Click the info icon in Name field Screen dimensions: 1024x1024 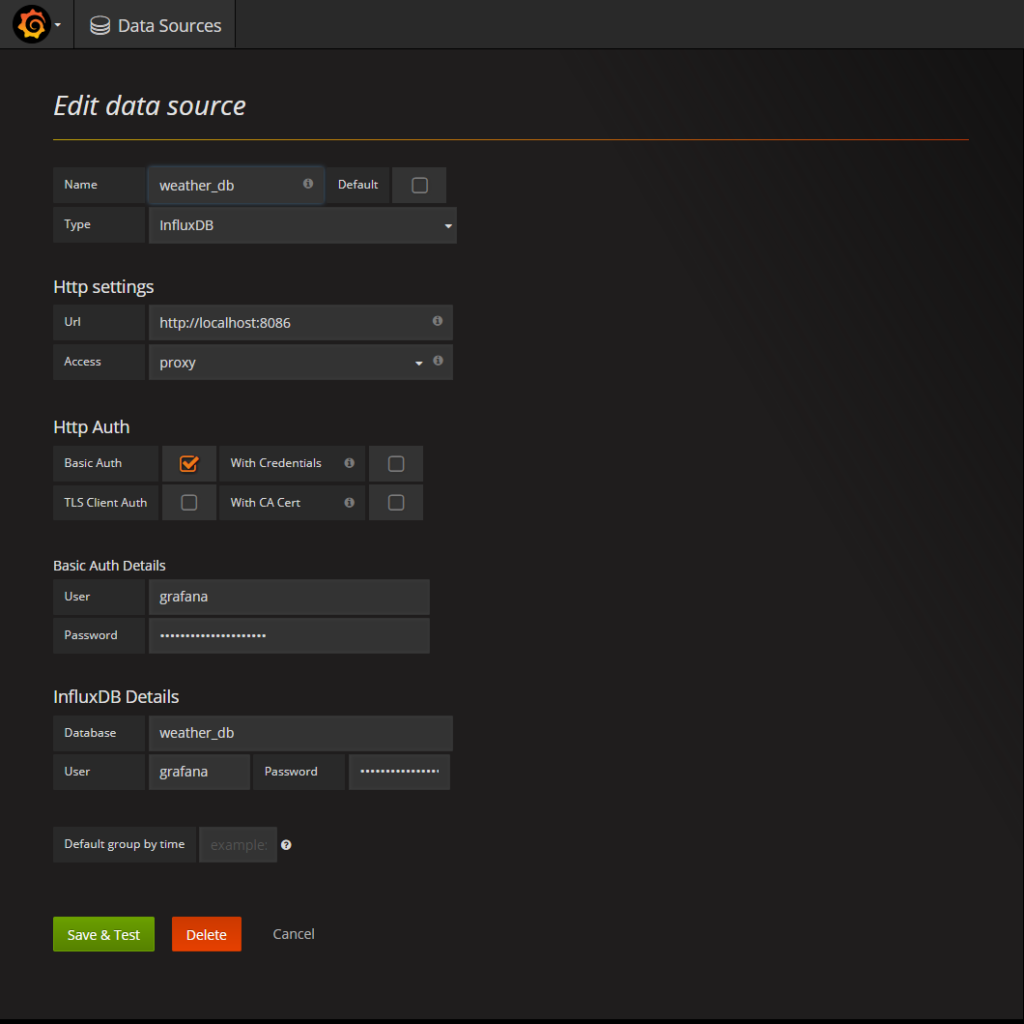point(308,184)
